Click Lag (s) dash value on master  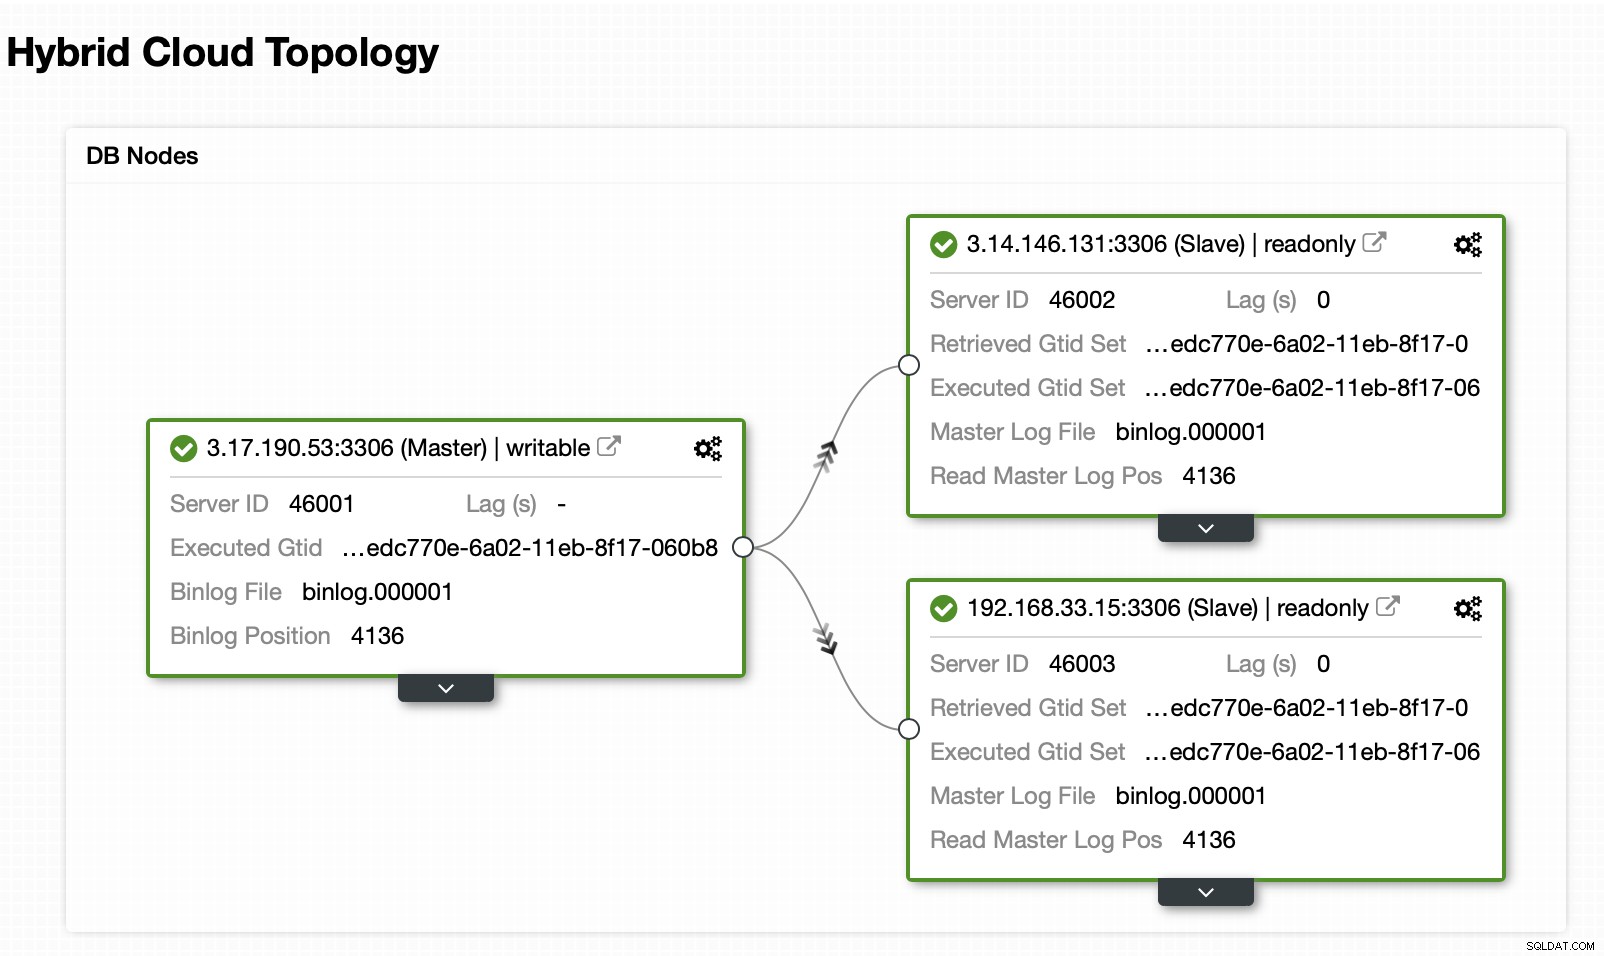[562, 504]
